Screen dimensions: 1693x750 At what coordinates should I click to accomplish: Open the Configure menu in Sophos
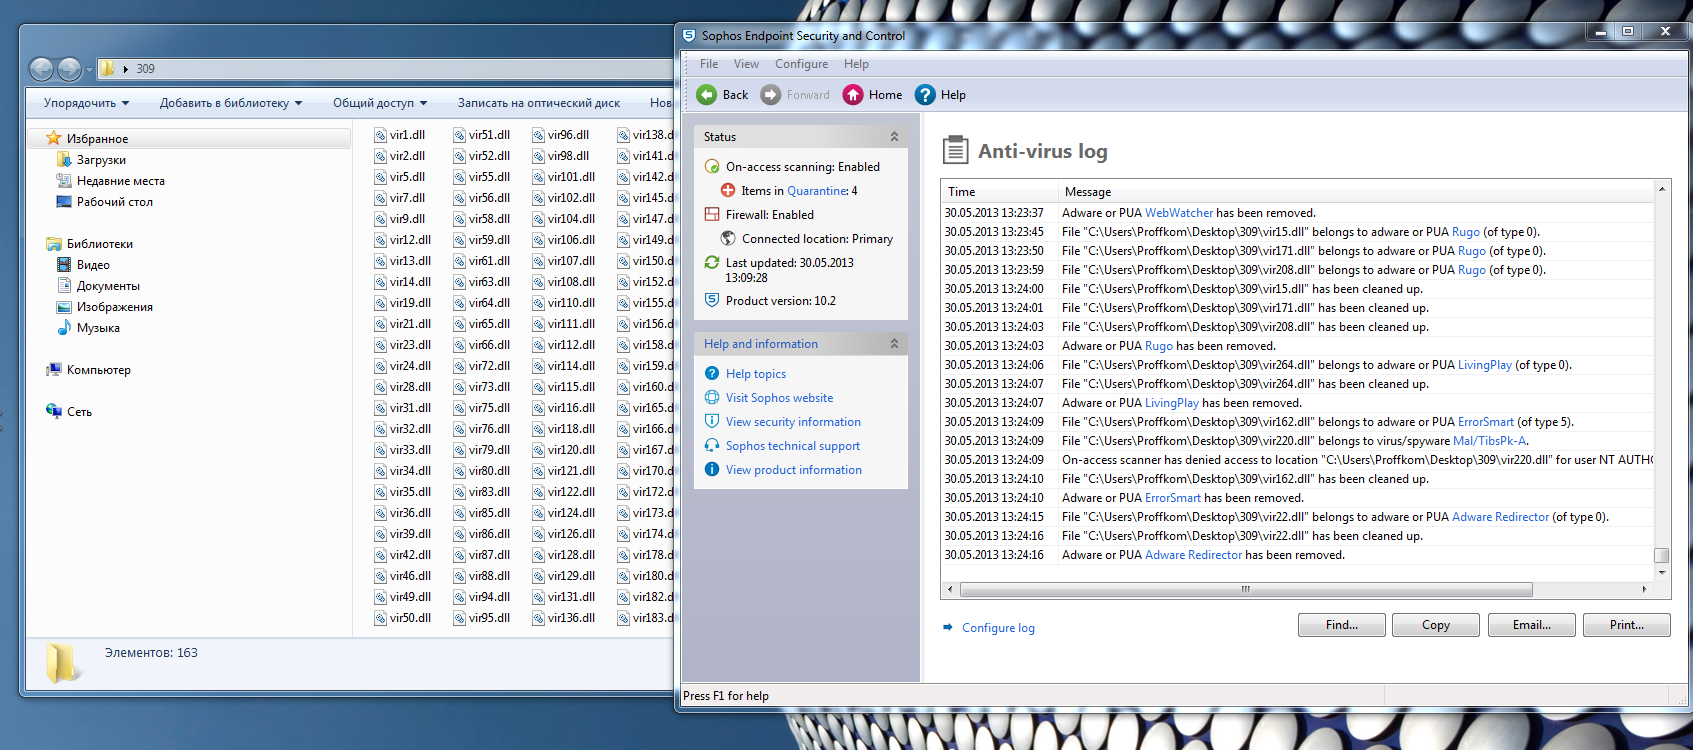[801, 64]
